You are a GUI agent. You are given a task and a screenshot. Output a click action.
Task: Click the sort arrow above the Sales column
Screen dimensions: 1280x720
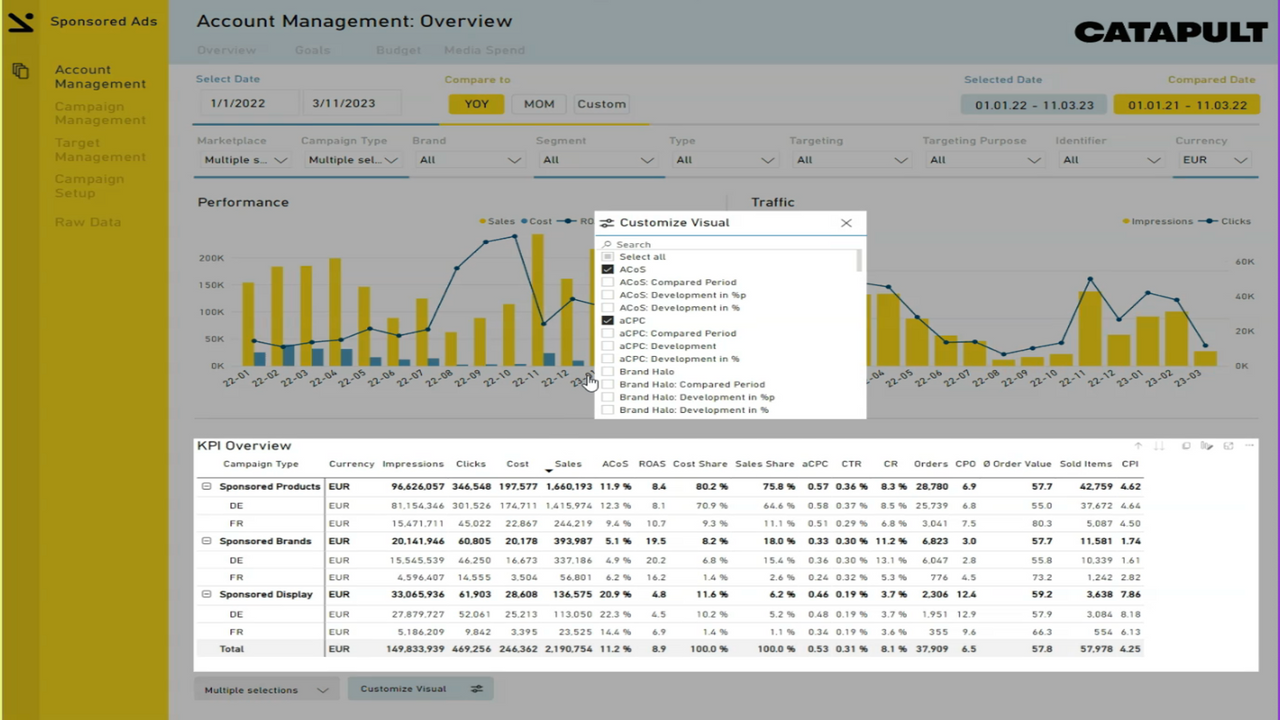pos(549,471)
